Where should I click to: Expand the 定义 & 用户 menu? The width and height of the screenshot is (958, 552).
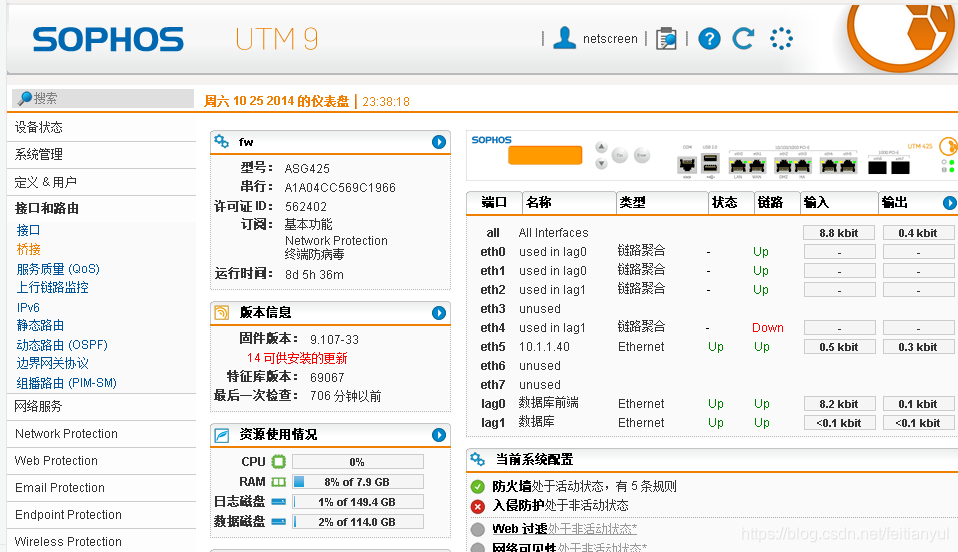tap(101, 182)
